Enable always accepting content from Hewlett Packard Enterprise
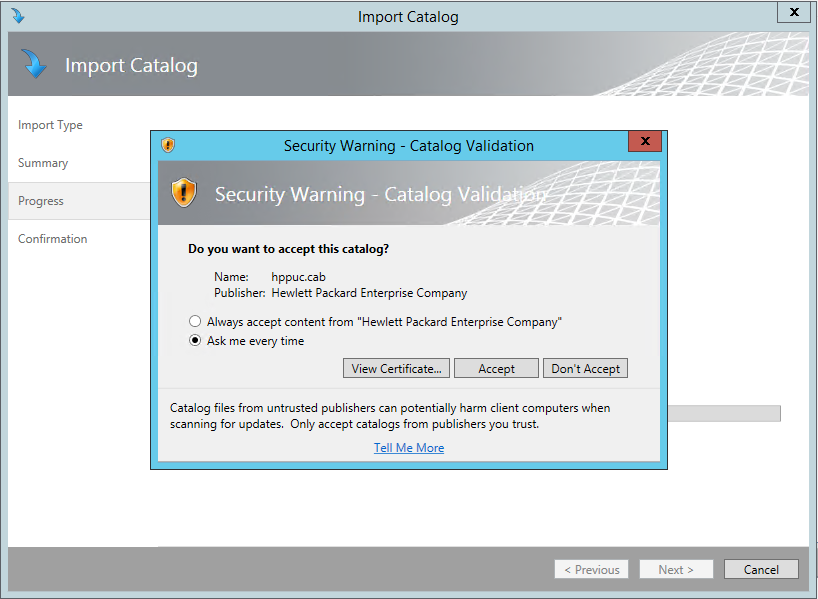This screenshot has width=818, height=599. click(x=195, y=320)
